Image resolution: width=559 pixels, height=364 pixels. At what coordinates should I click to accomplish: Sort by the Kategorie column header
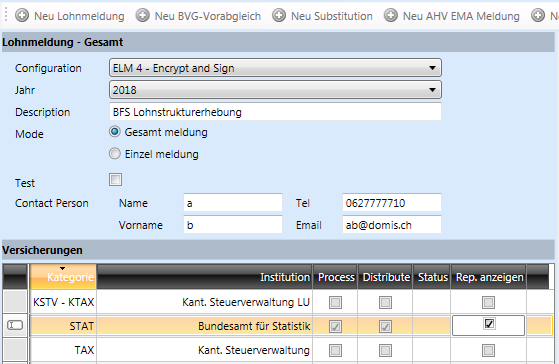(x=63, y=277)
